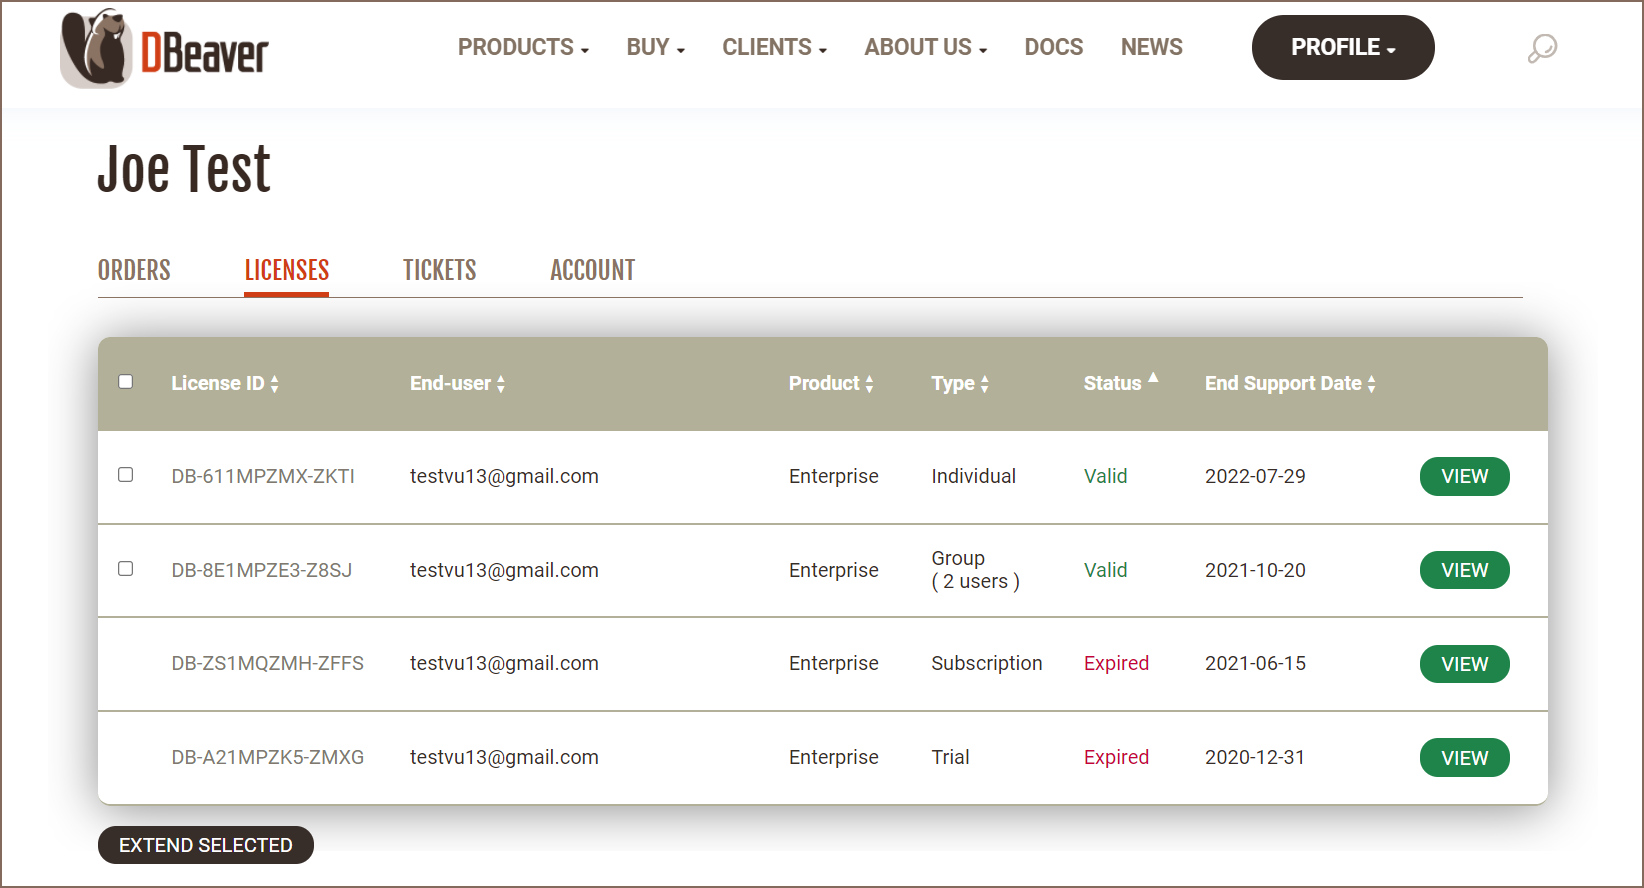Expand the Products dropdown menu
1644x888 pixels.
pos(523,48)
